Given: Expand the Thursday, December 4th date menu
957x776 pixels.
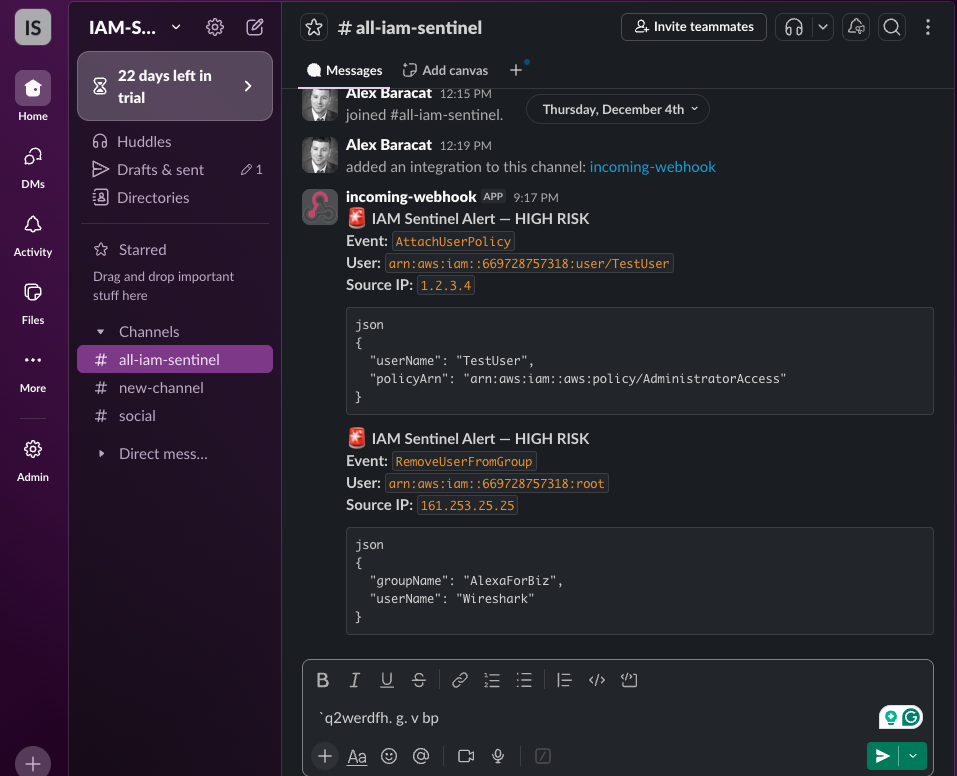Looking at the screenshot, I should point(617,110).
